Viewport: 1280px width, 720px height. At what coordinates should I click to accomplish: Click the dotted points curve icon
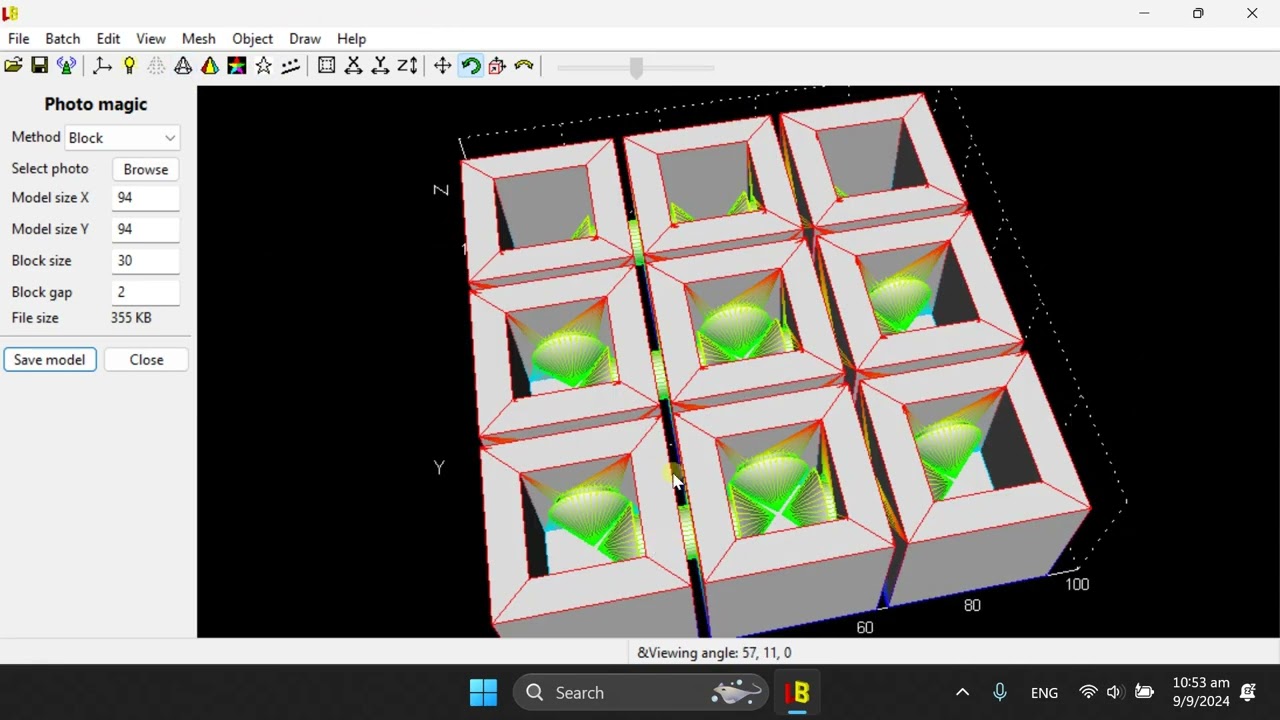tap(291, 66)
